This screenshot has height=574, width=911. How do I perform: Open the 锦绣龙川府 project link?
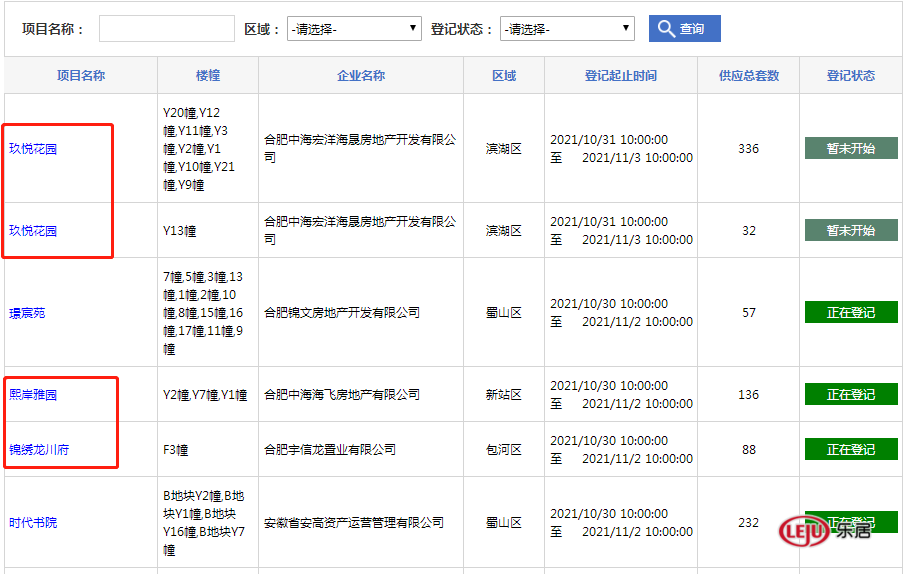coord(39,450)
